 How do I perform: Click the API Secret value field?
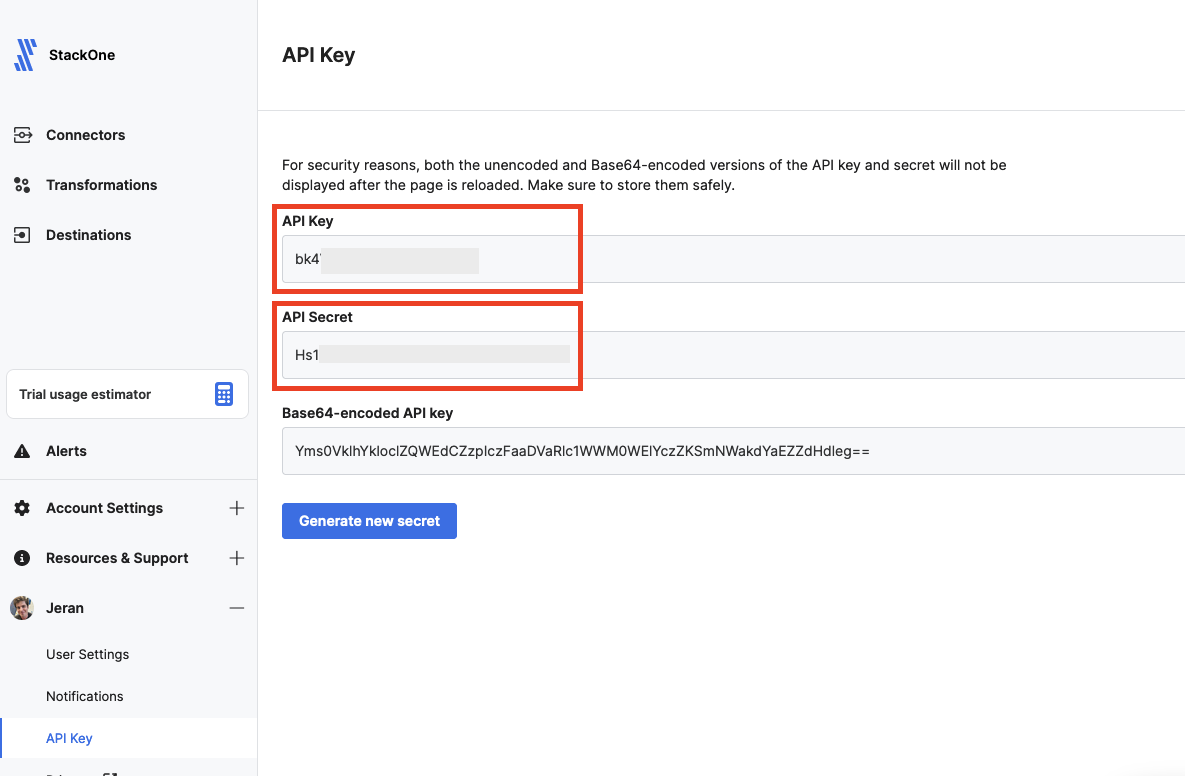coord(420,355)
